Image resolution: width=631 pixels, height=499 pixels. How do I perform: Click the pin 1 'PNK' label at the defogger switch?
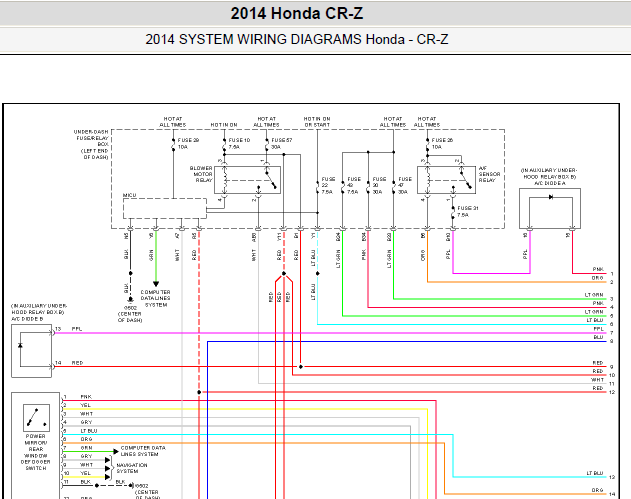[86, 396]
